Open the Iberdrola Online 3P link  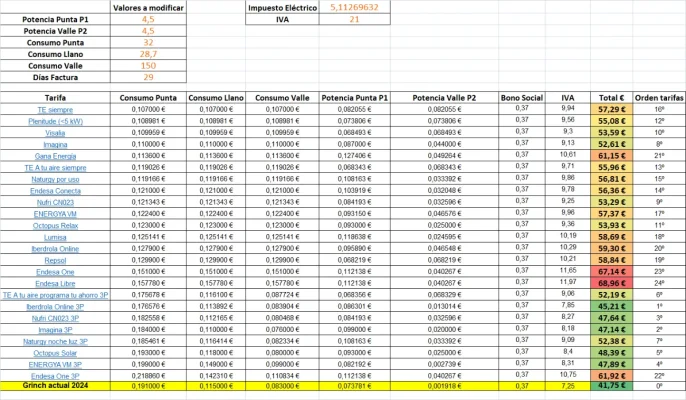(55, 307)
